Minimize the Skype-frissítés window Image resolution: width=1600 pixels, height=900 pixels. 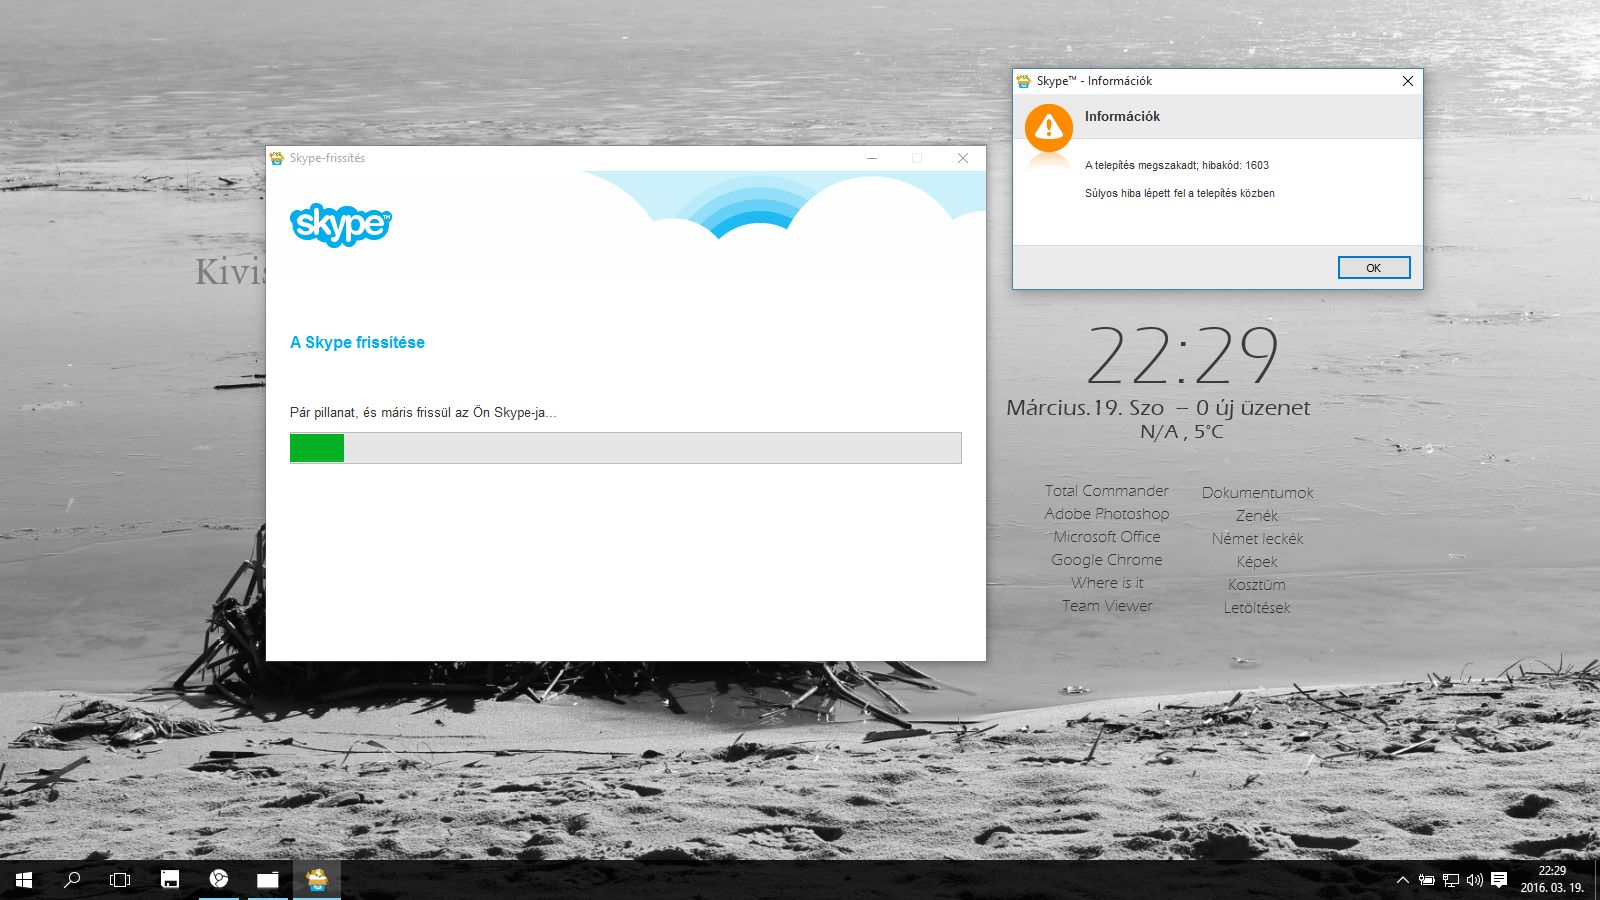pos(872,158)
